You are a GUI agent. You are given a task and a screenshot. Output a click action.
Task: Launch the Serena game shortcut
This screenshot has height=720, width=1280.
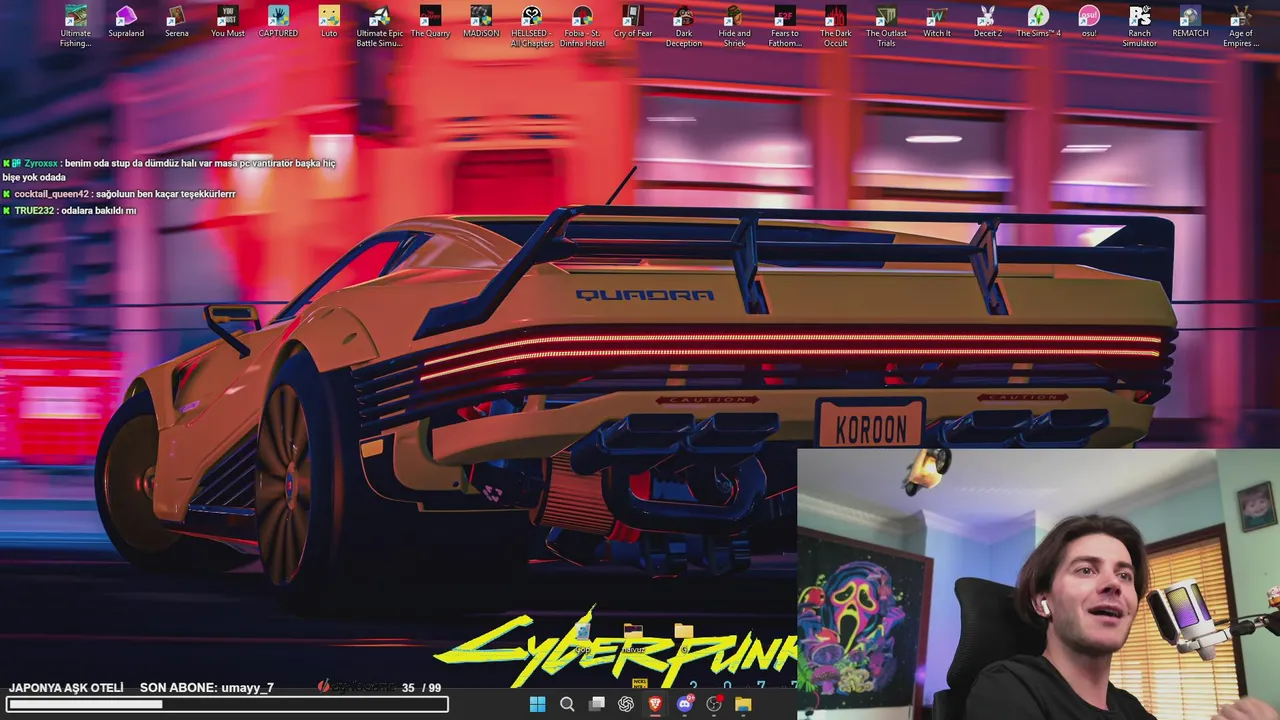coord(176,22)
